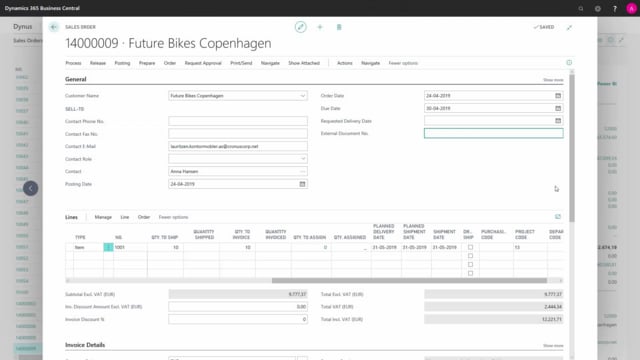Collapse the Invoice Details heading
The image size is (640, 360).
pos(85,345)
